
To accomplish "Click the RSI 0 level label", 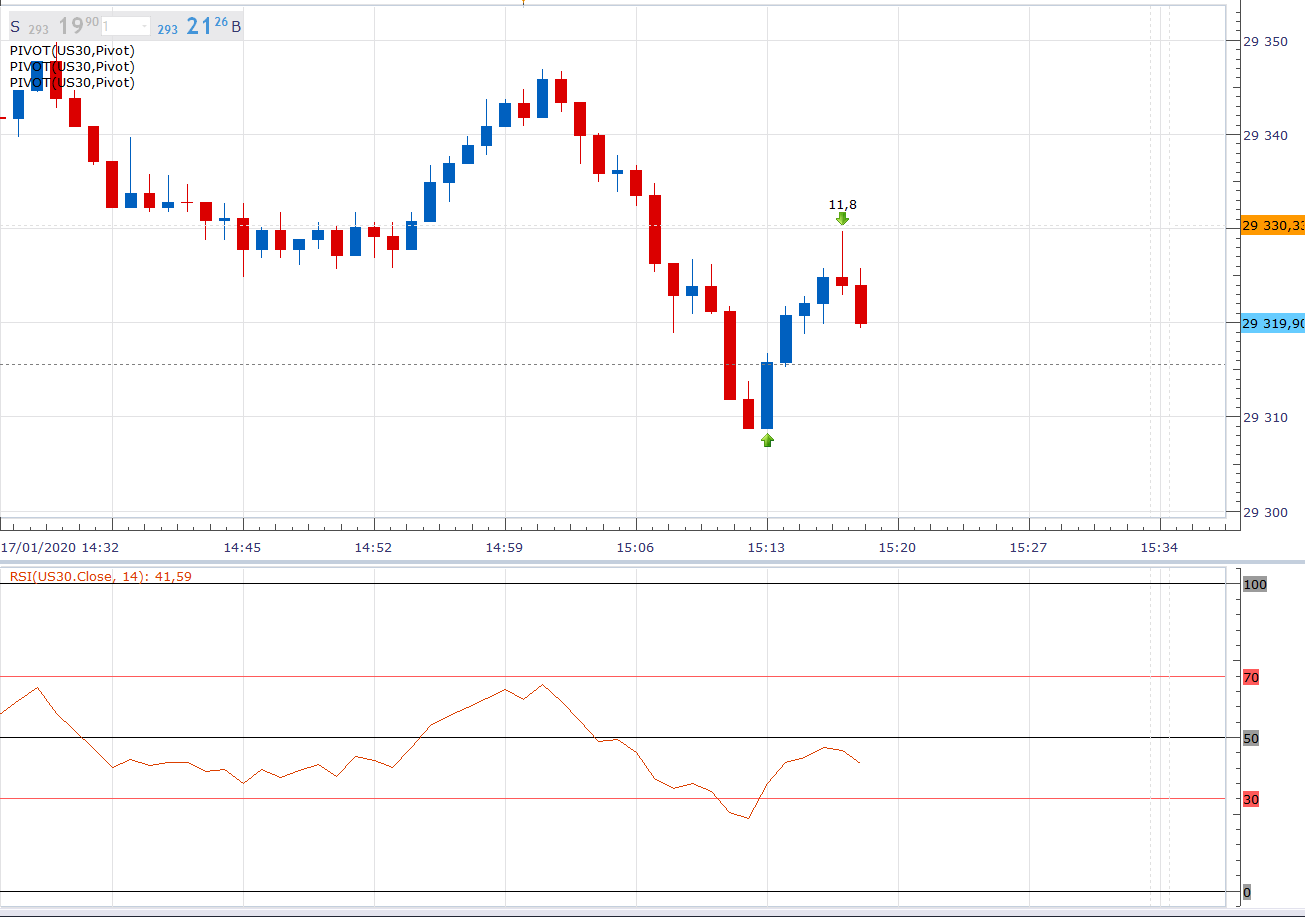I will (x=1247, y=892).
